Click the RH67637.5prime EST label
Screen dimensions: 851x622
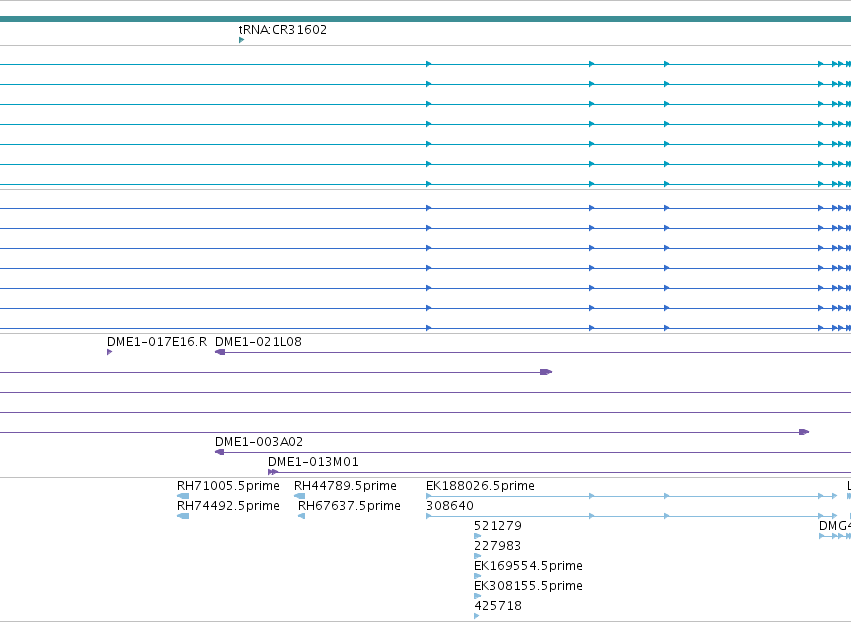click(350, 506)
